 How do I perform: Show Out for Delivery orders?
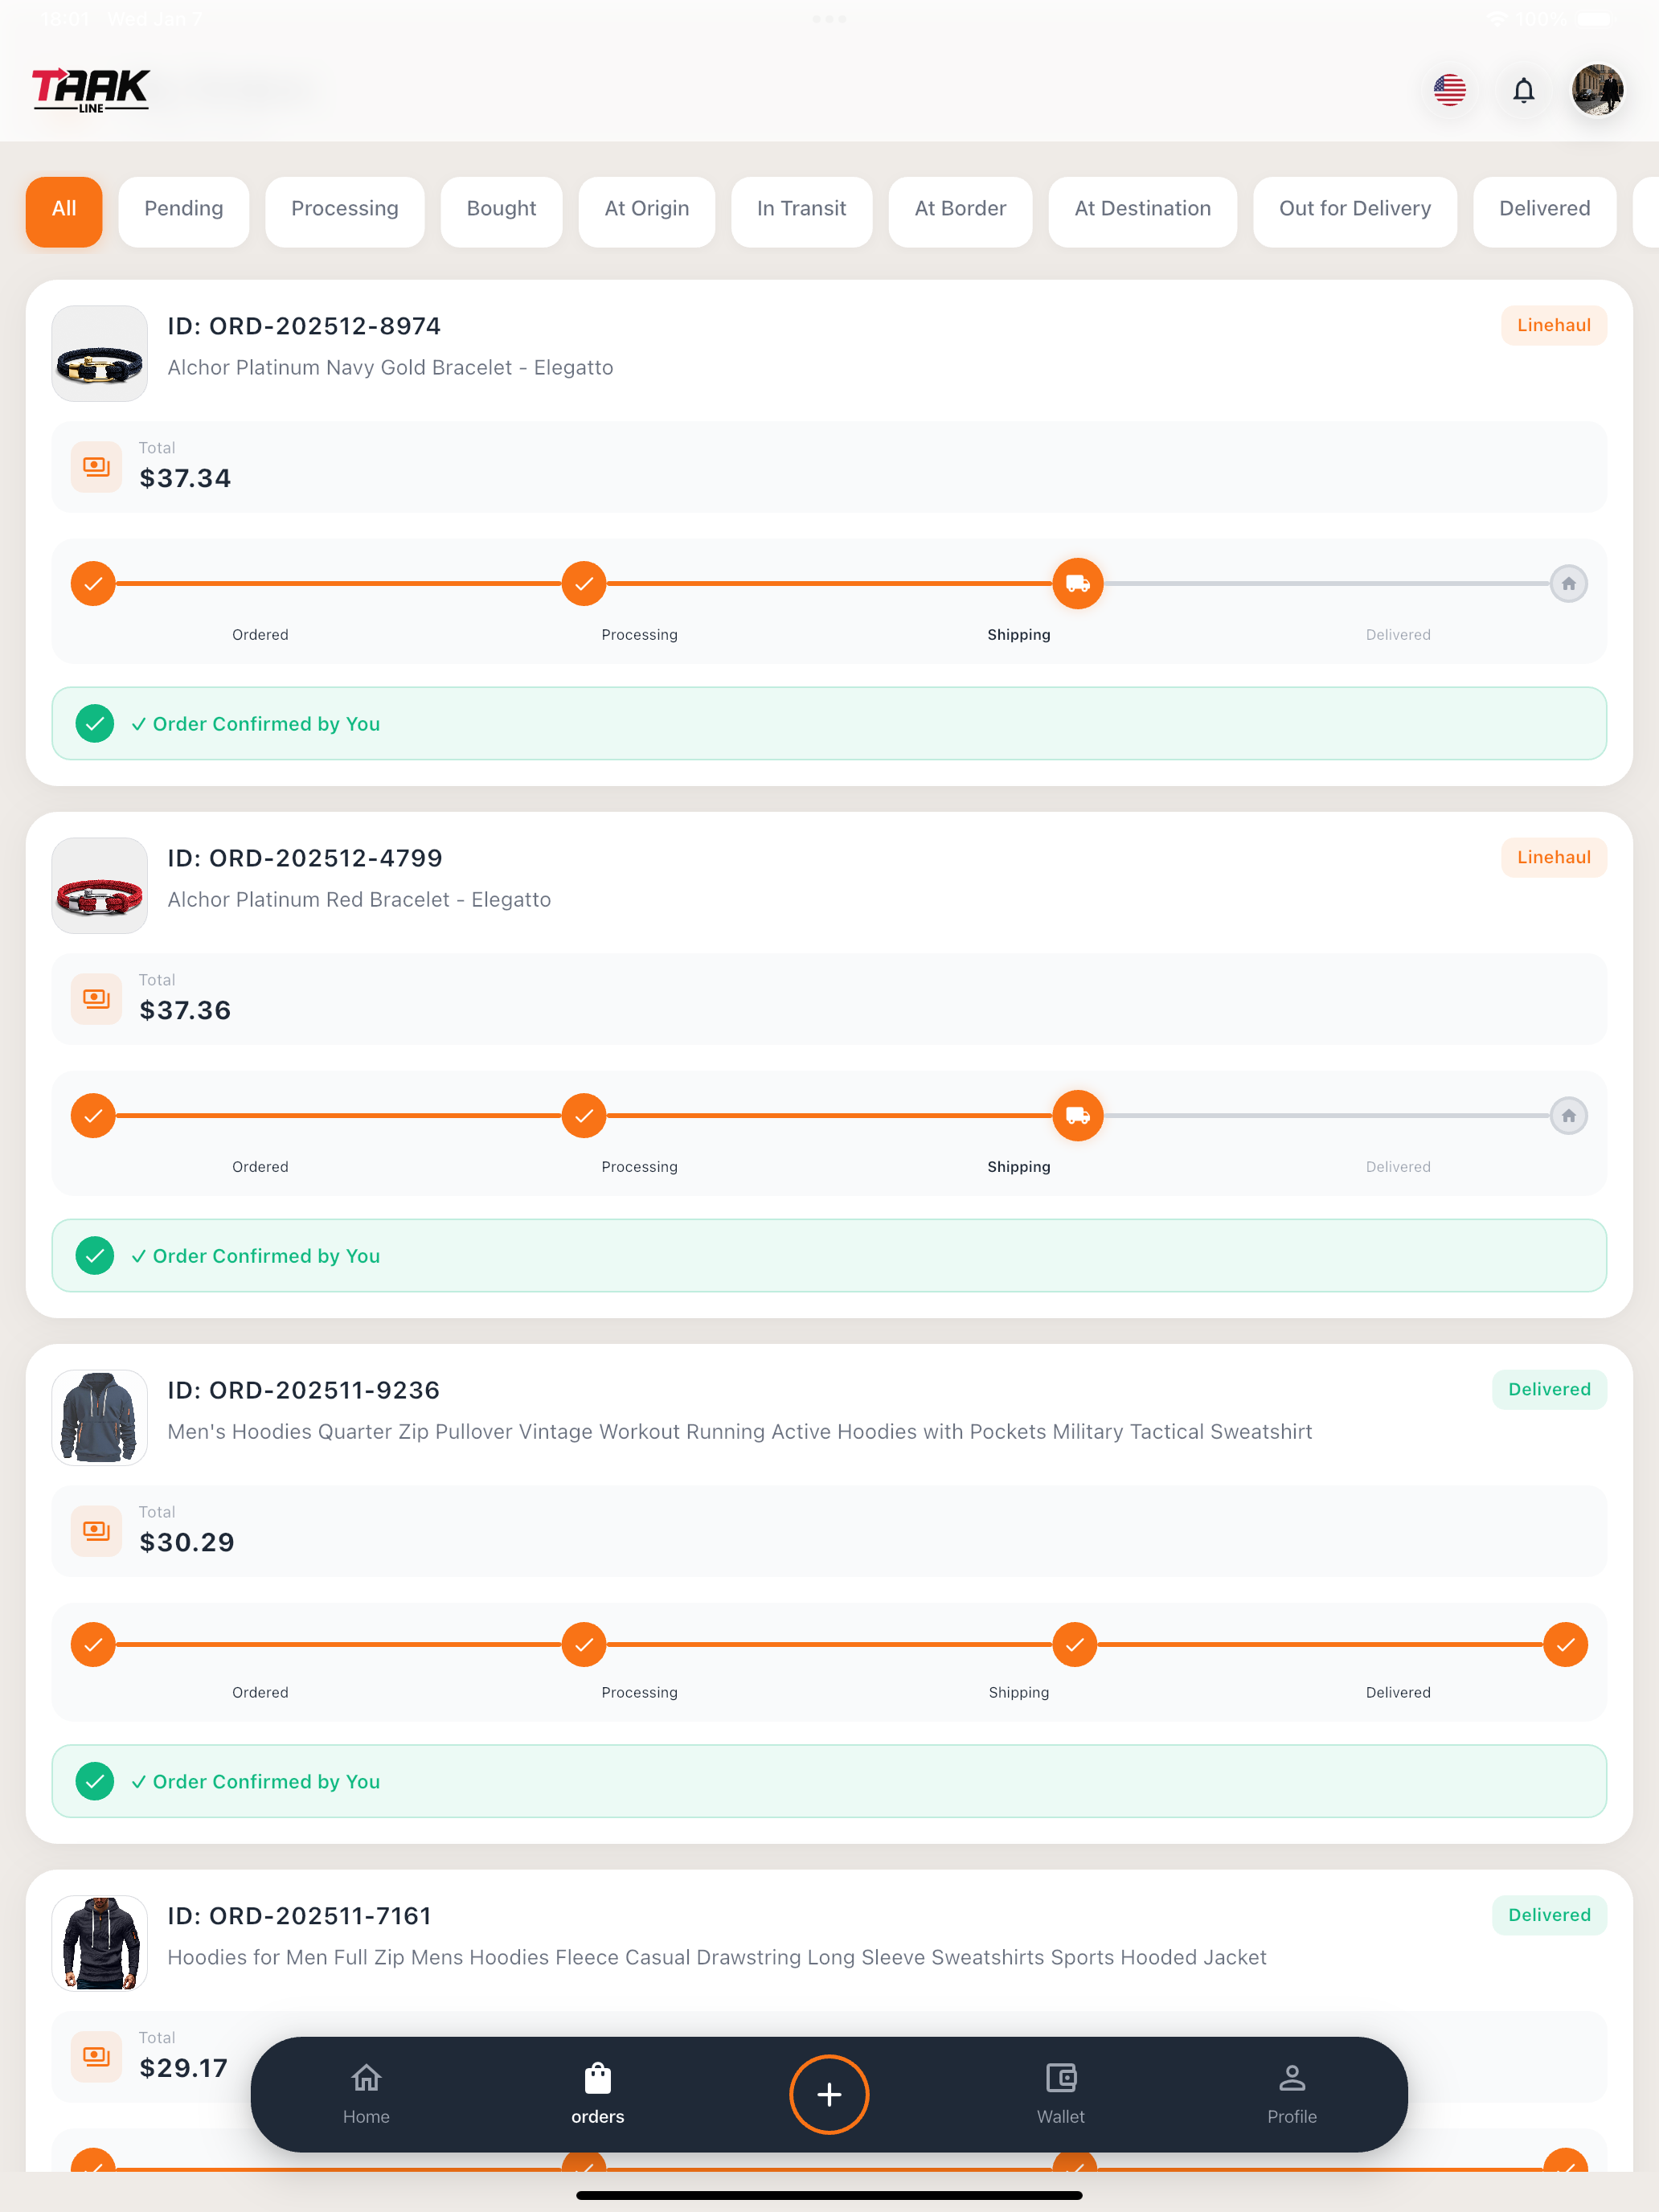coord(1354,209)
